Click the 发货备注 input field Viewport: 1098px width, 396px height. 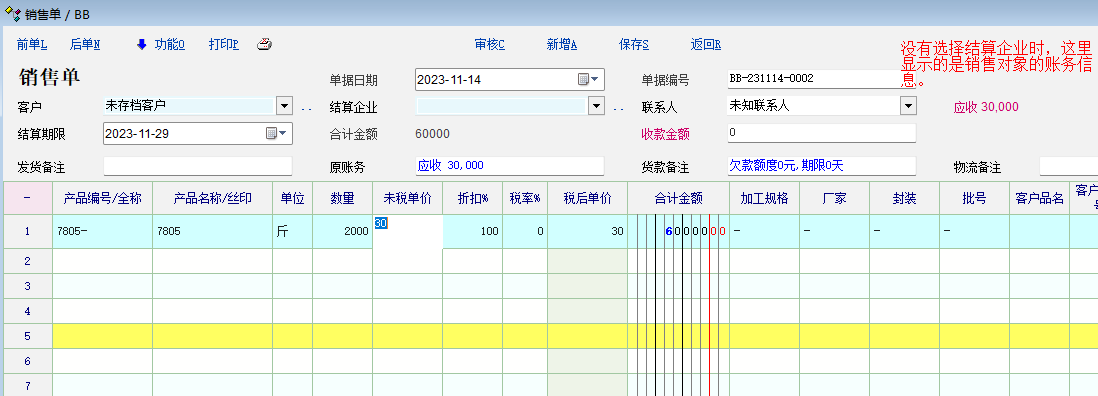(197, 166)
